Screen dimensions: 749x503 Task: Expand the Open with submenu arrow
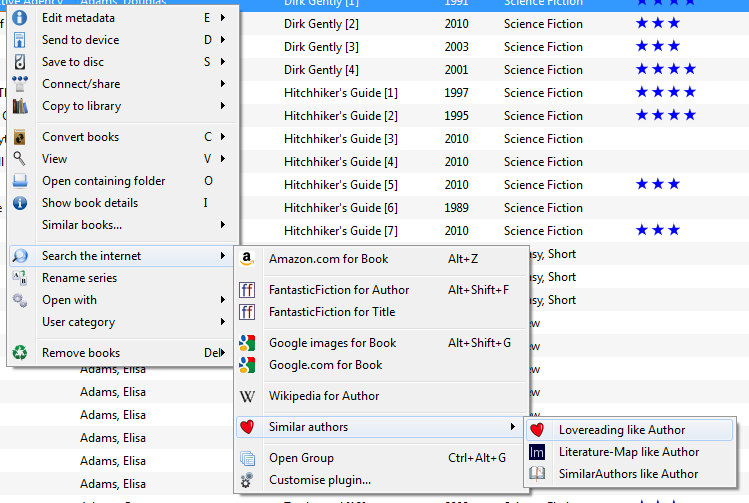click(223, 300)
